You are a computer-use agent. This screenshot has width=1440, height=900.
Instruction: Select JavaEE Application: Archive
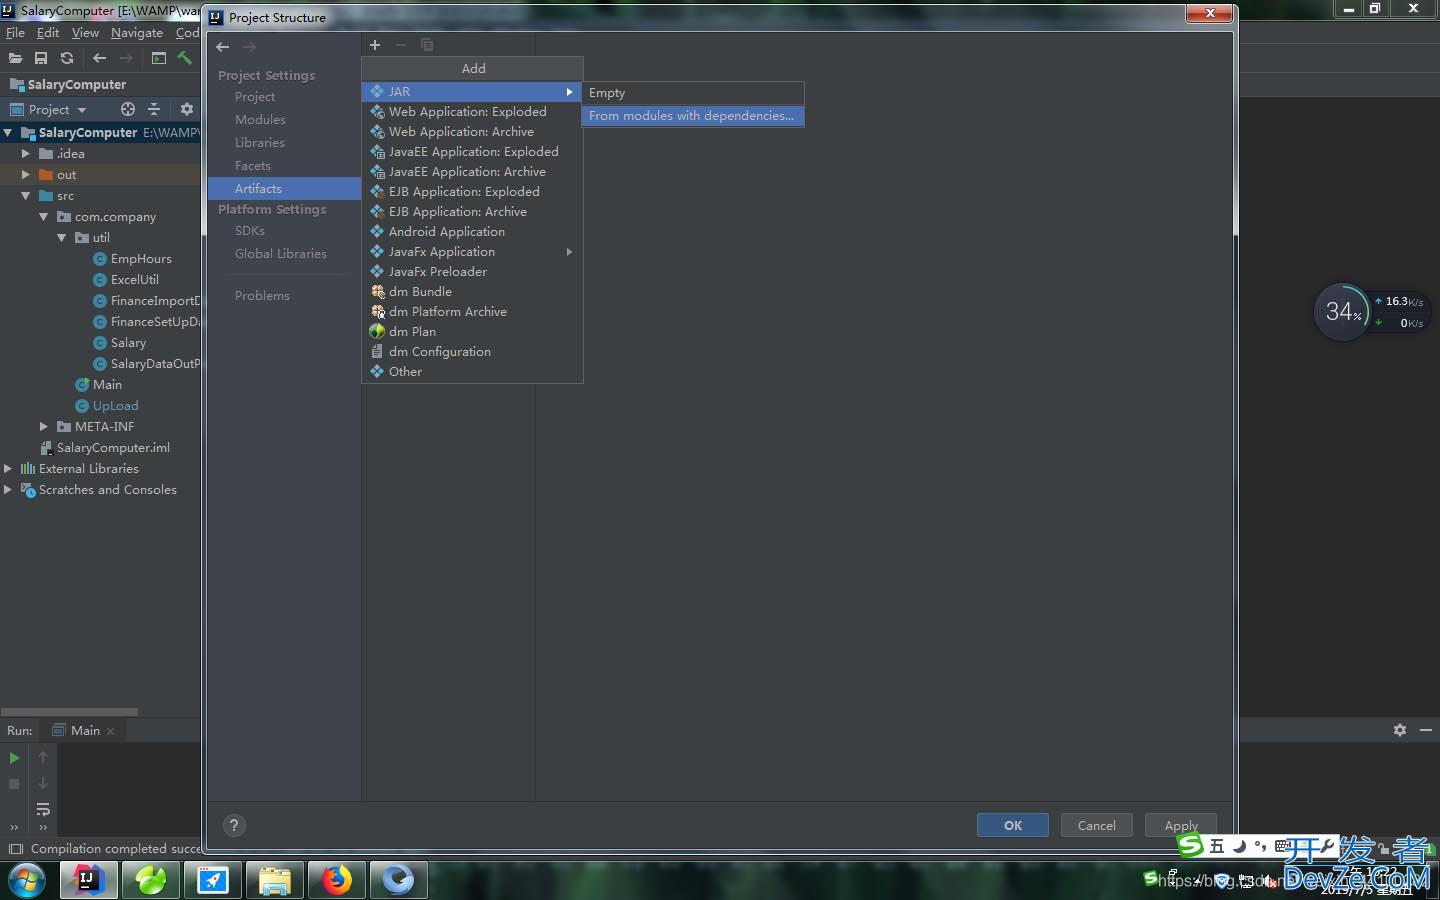(x=472, y=171)
